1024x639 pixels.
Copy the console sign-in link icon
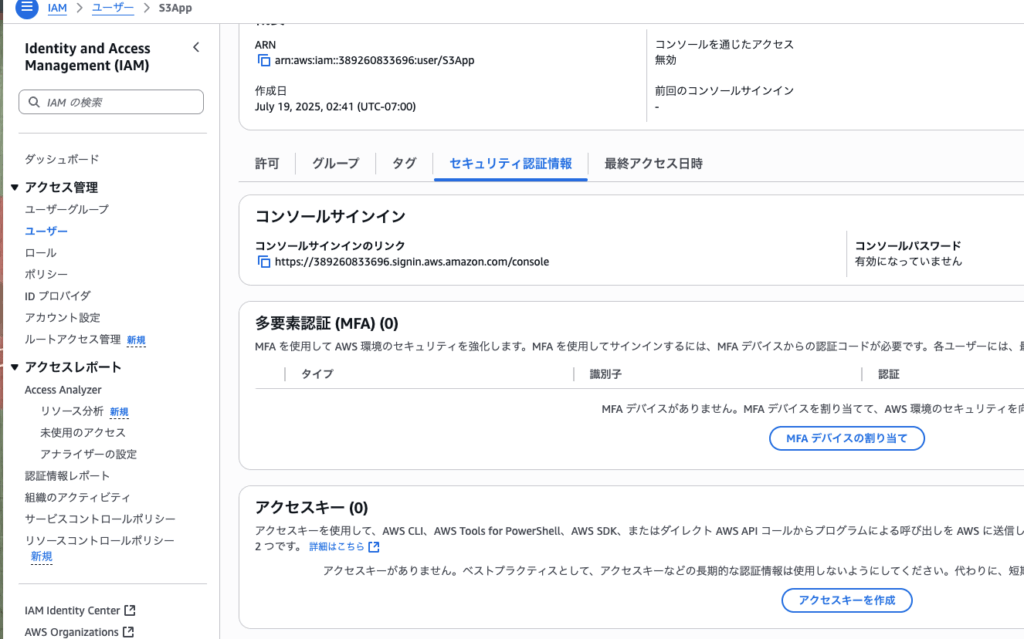click(264, 262)
